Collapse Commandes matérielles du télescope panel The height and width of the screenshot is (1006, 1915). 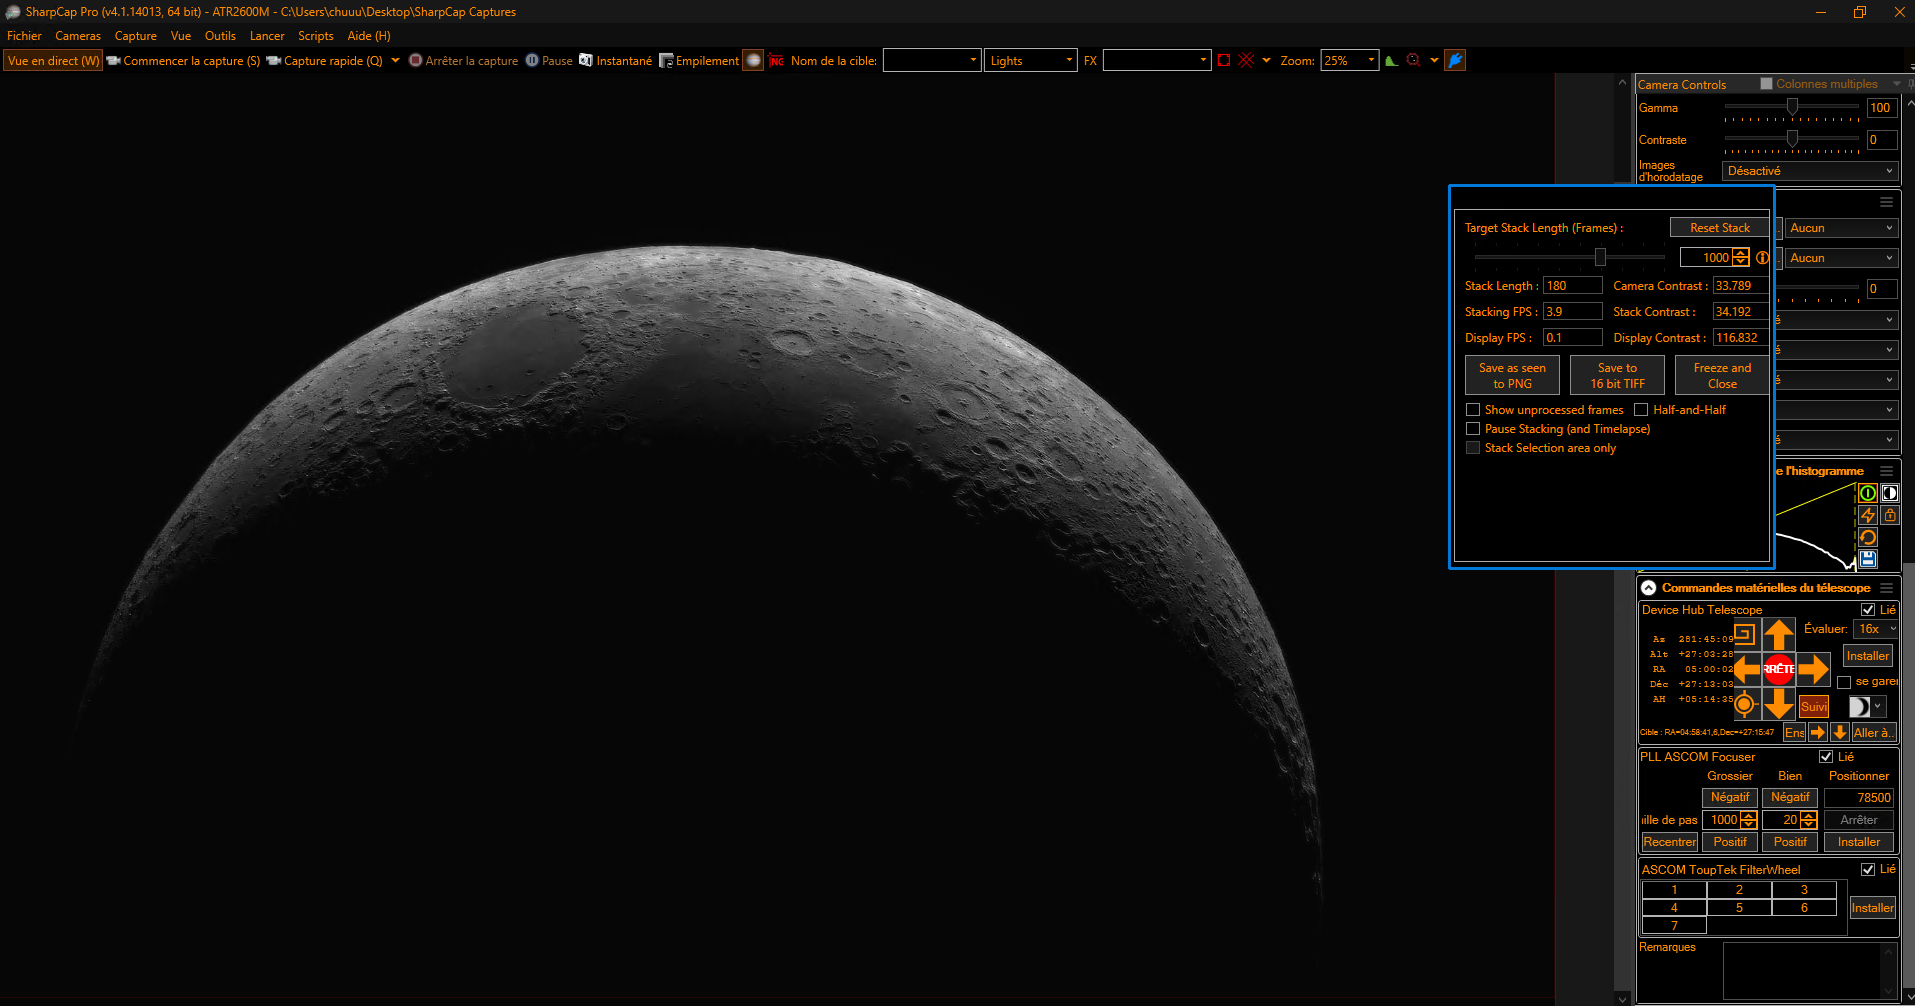1648,588
